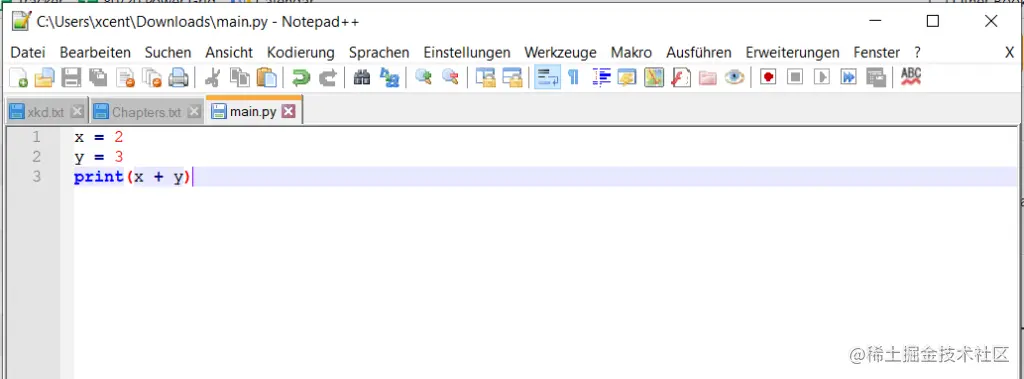
Task: Click the code line 'y = 3'
Action: (99, 157)
